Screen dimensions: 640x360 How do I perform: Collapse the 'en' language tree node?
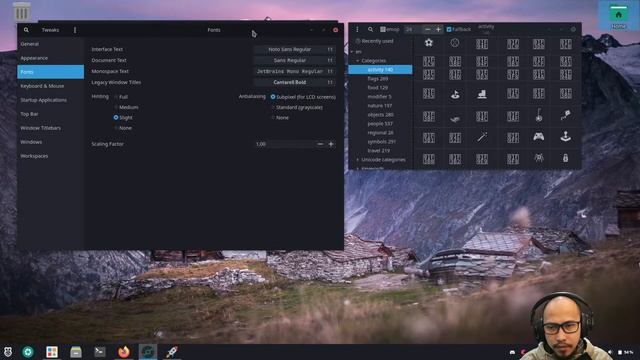pyautogui.click(x=352, y=52)
